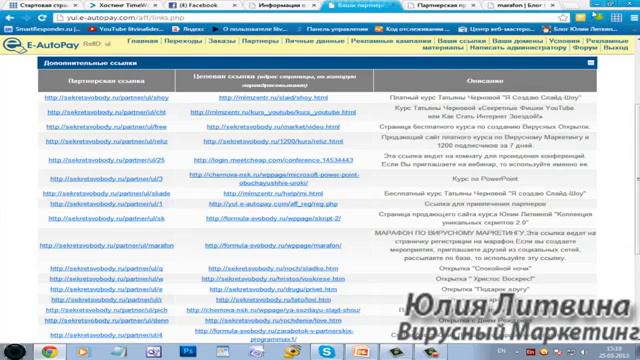The width and height of the screenshot is (640, 360).
Task: Open the Chrome menu icon at far right
Action: (634, 18)
